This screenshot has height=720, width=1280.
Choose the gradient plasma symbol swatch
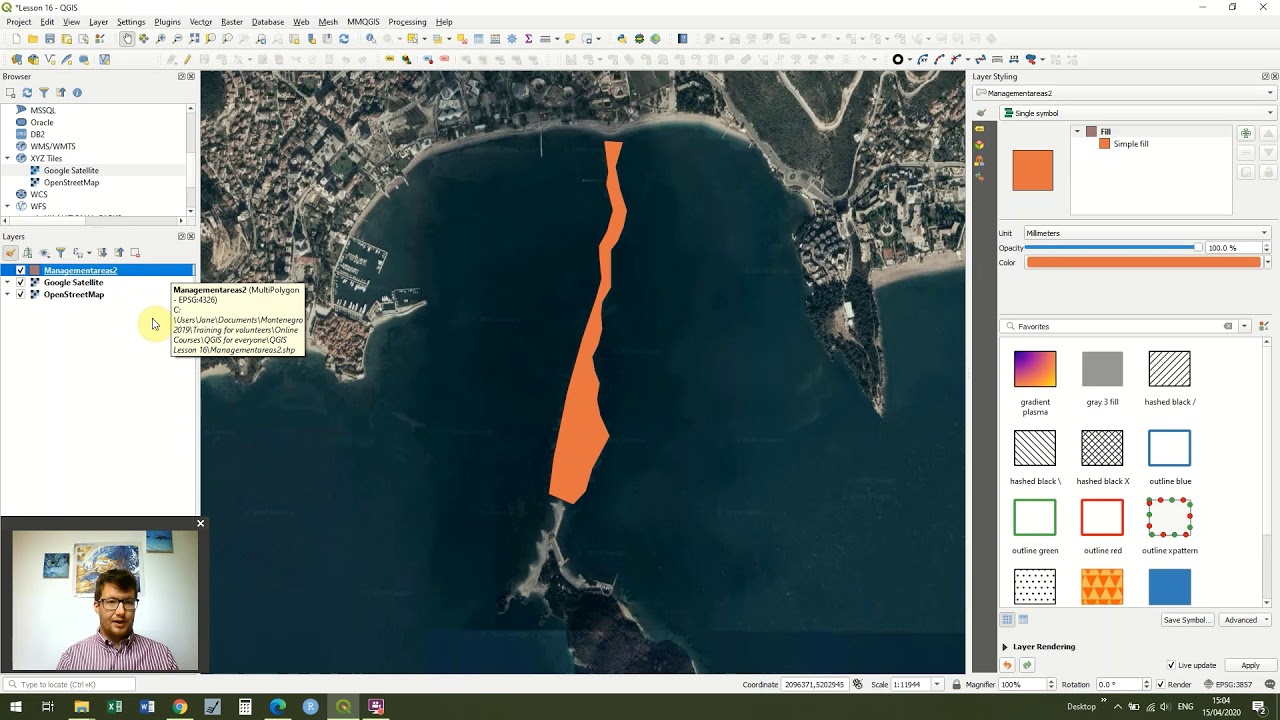(1035, 368)
